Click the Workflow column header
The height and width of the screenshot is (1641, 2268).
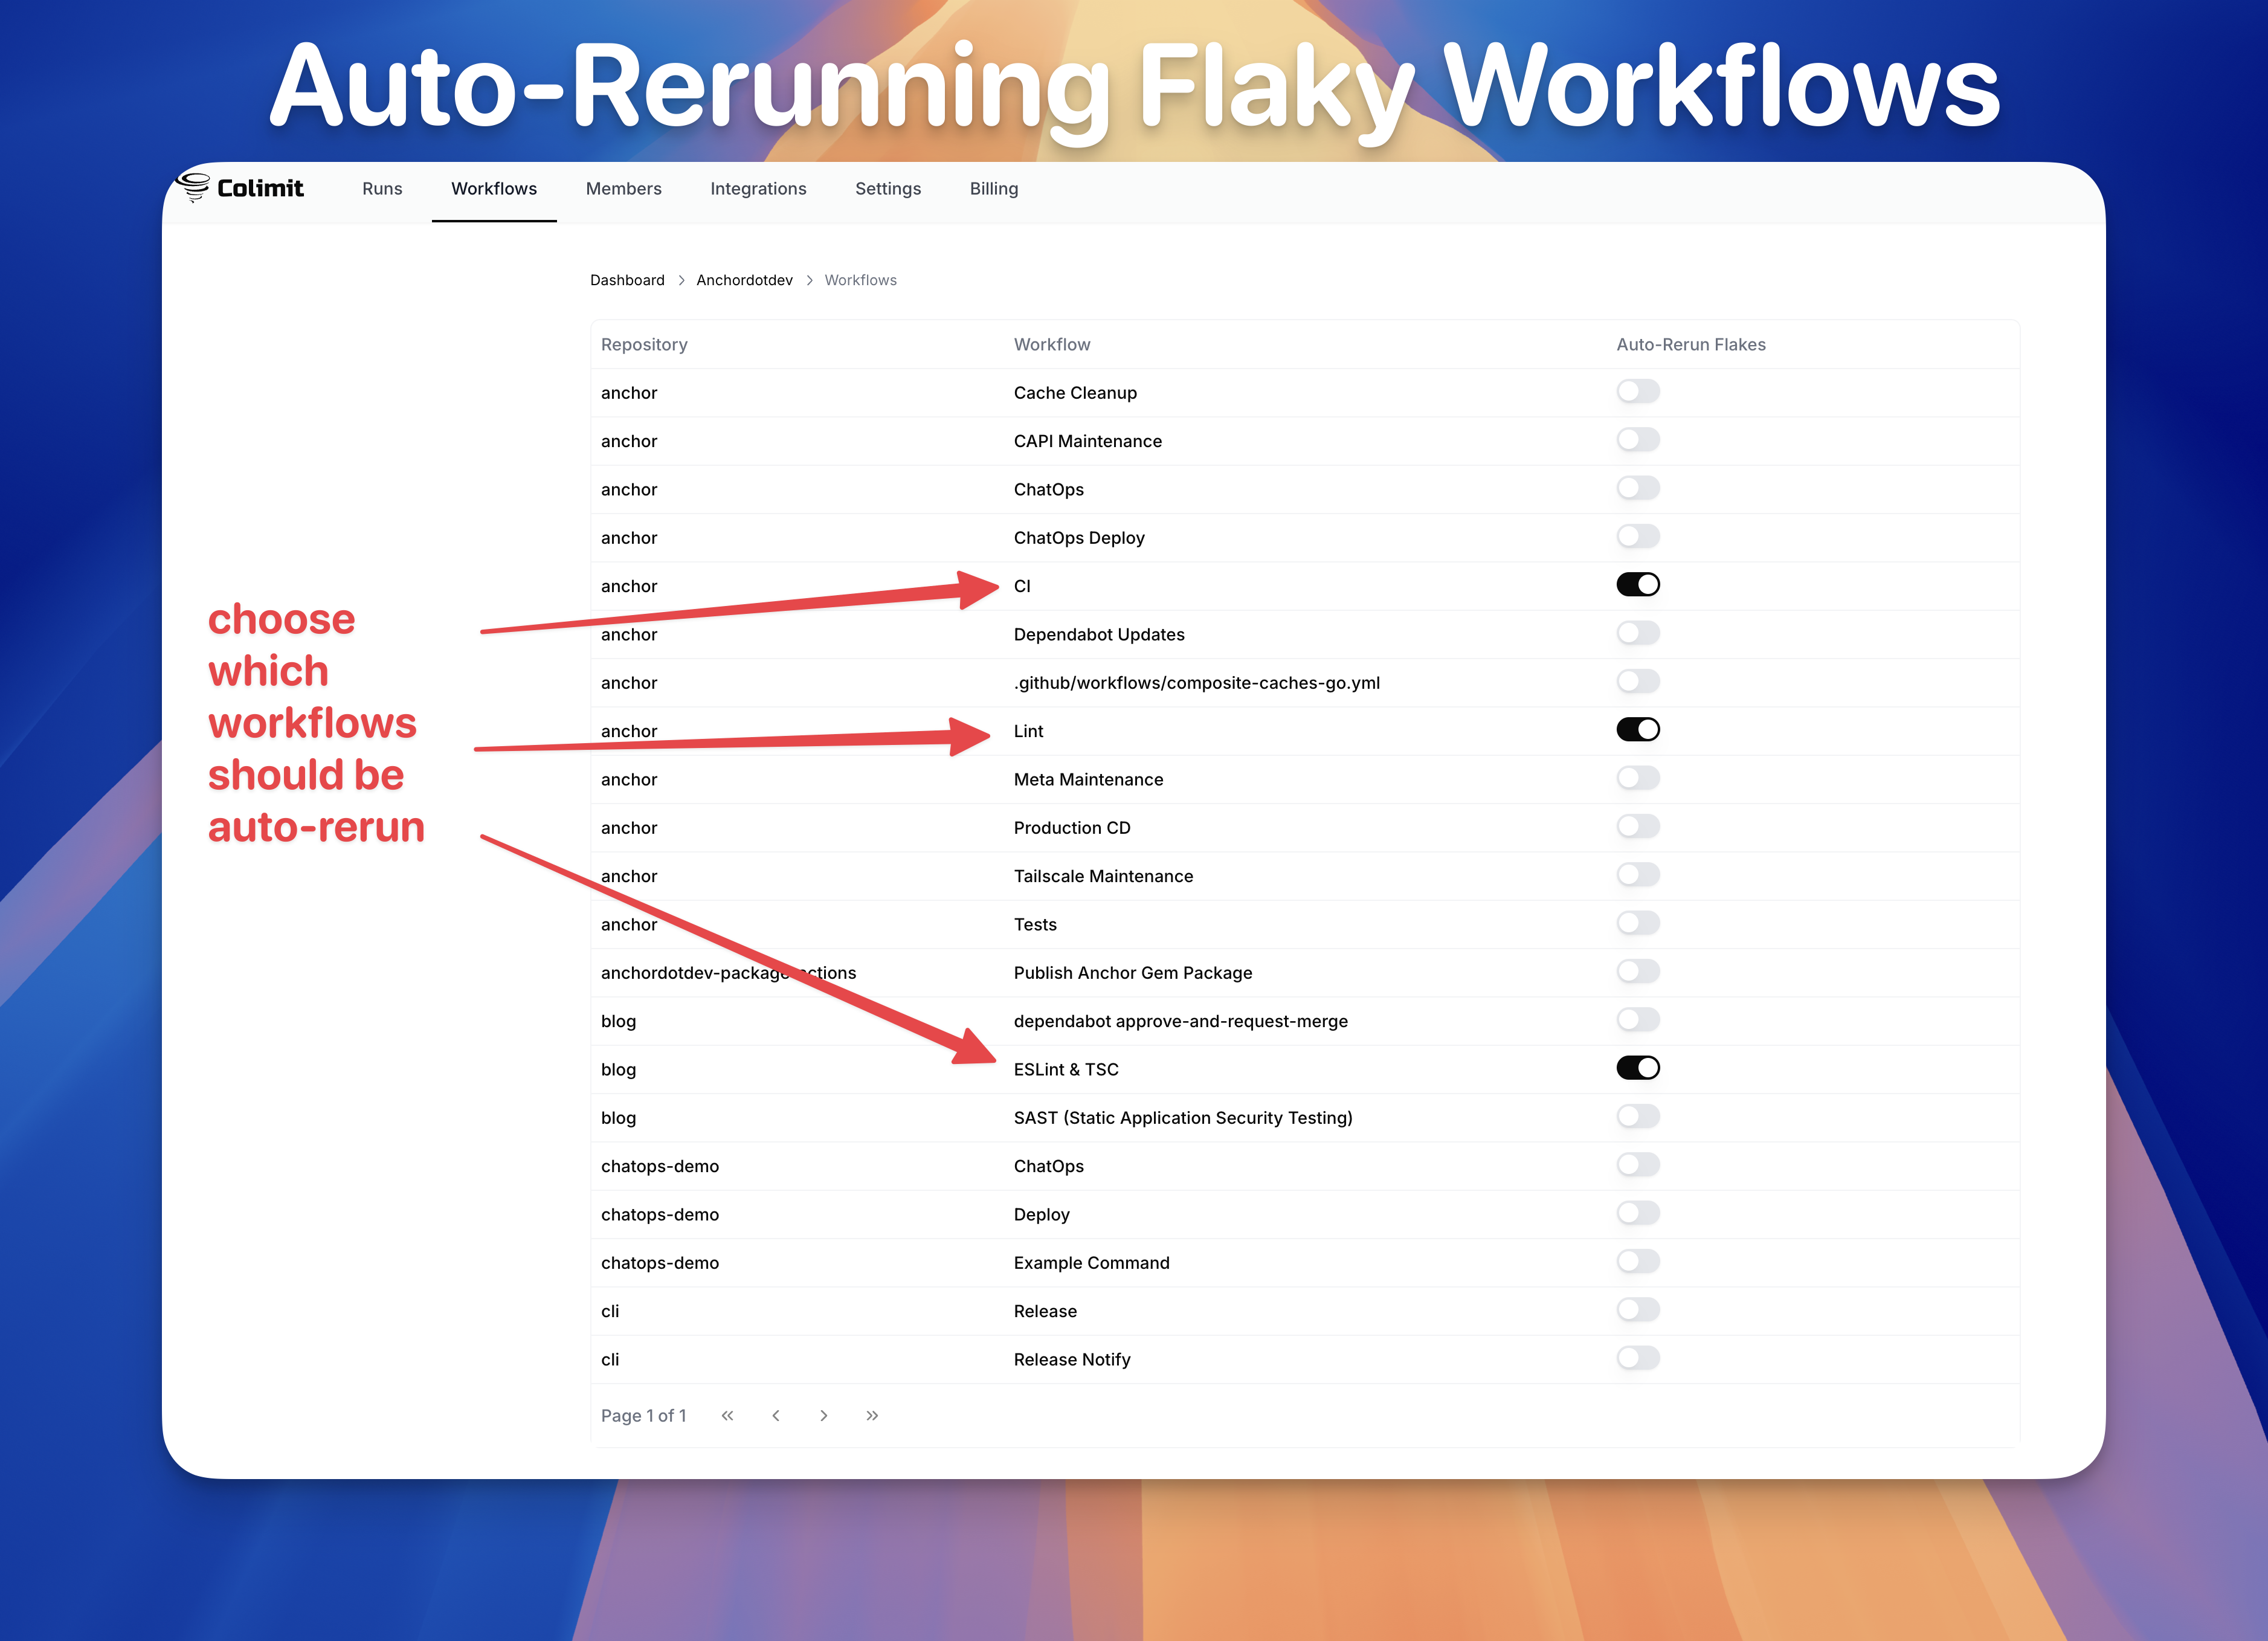coord(1052,344)
